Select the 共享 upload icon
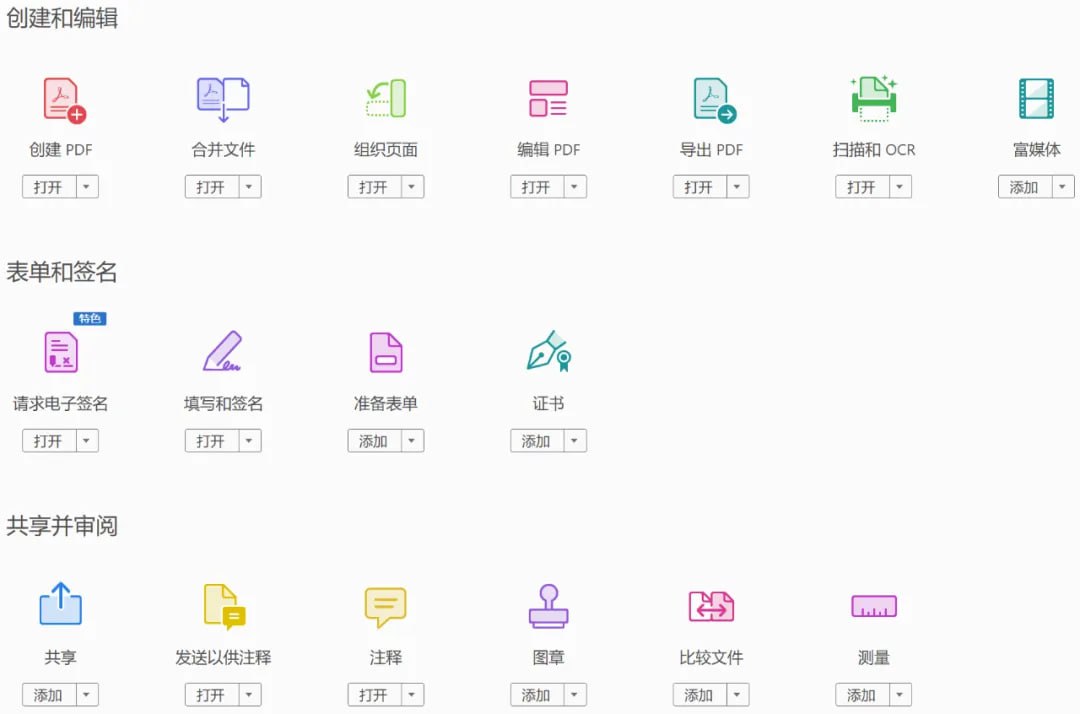 tap(61, 604)
